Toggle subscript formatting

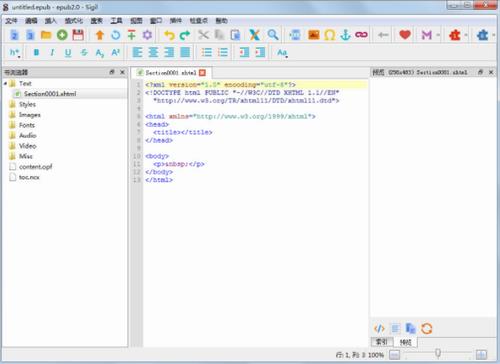coord(100,53)
